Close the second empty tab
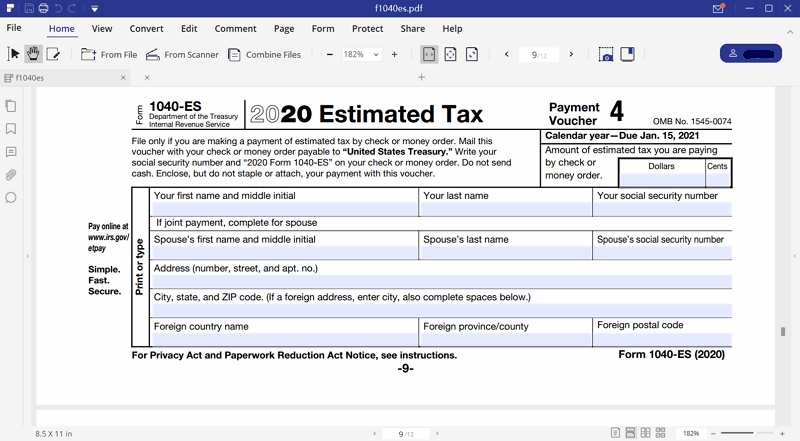This screenshot has width=800, height=441. (x=147, y=78)
